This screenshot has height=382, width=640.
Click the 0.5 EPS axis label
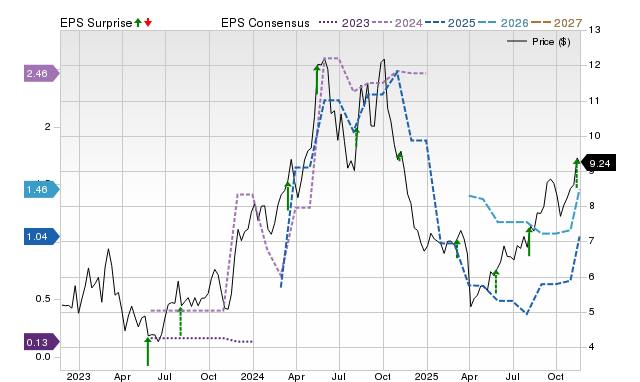43,299
